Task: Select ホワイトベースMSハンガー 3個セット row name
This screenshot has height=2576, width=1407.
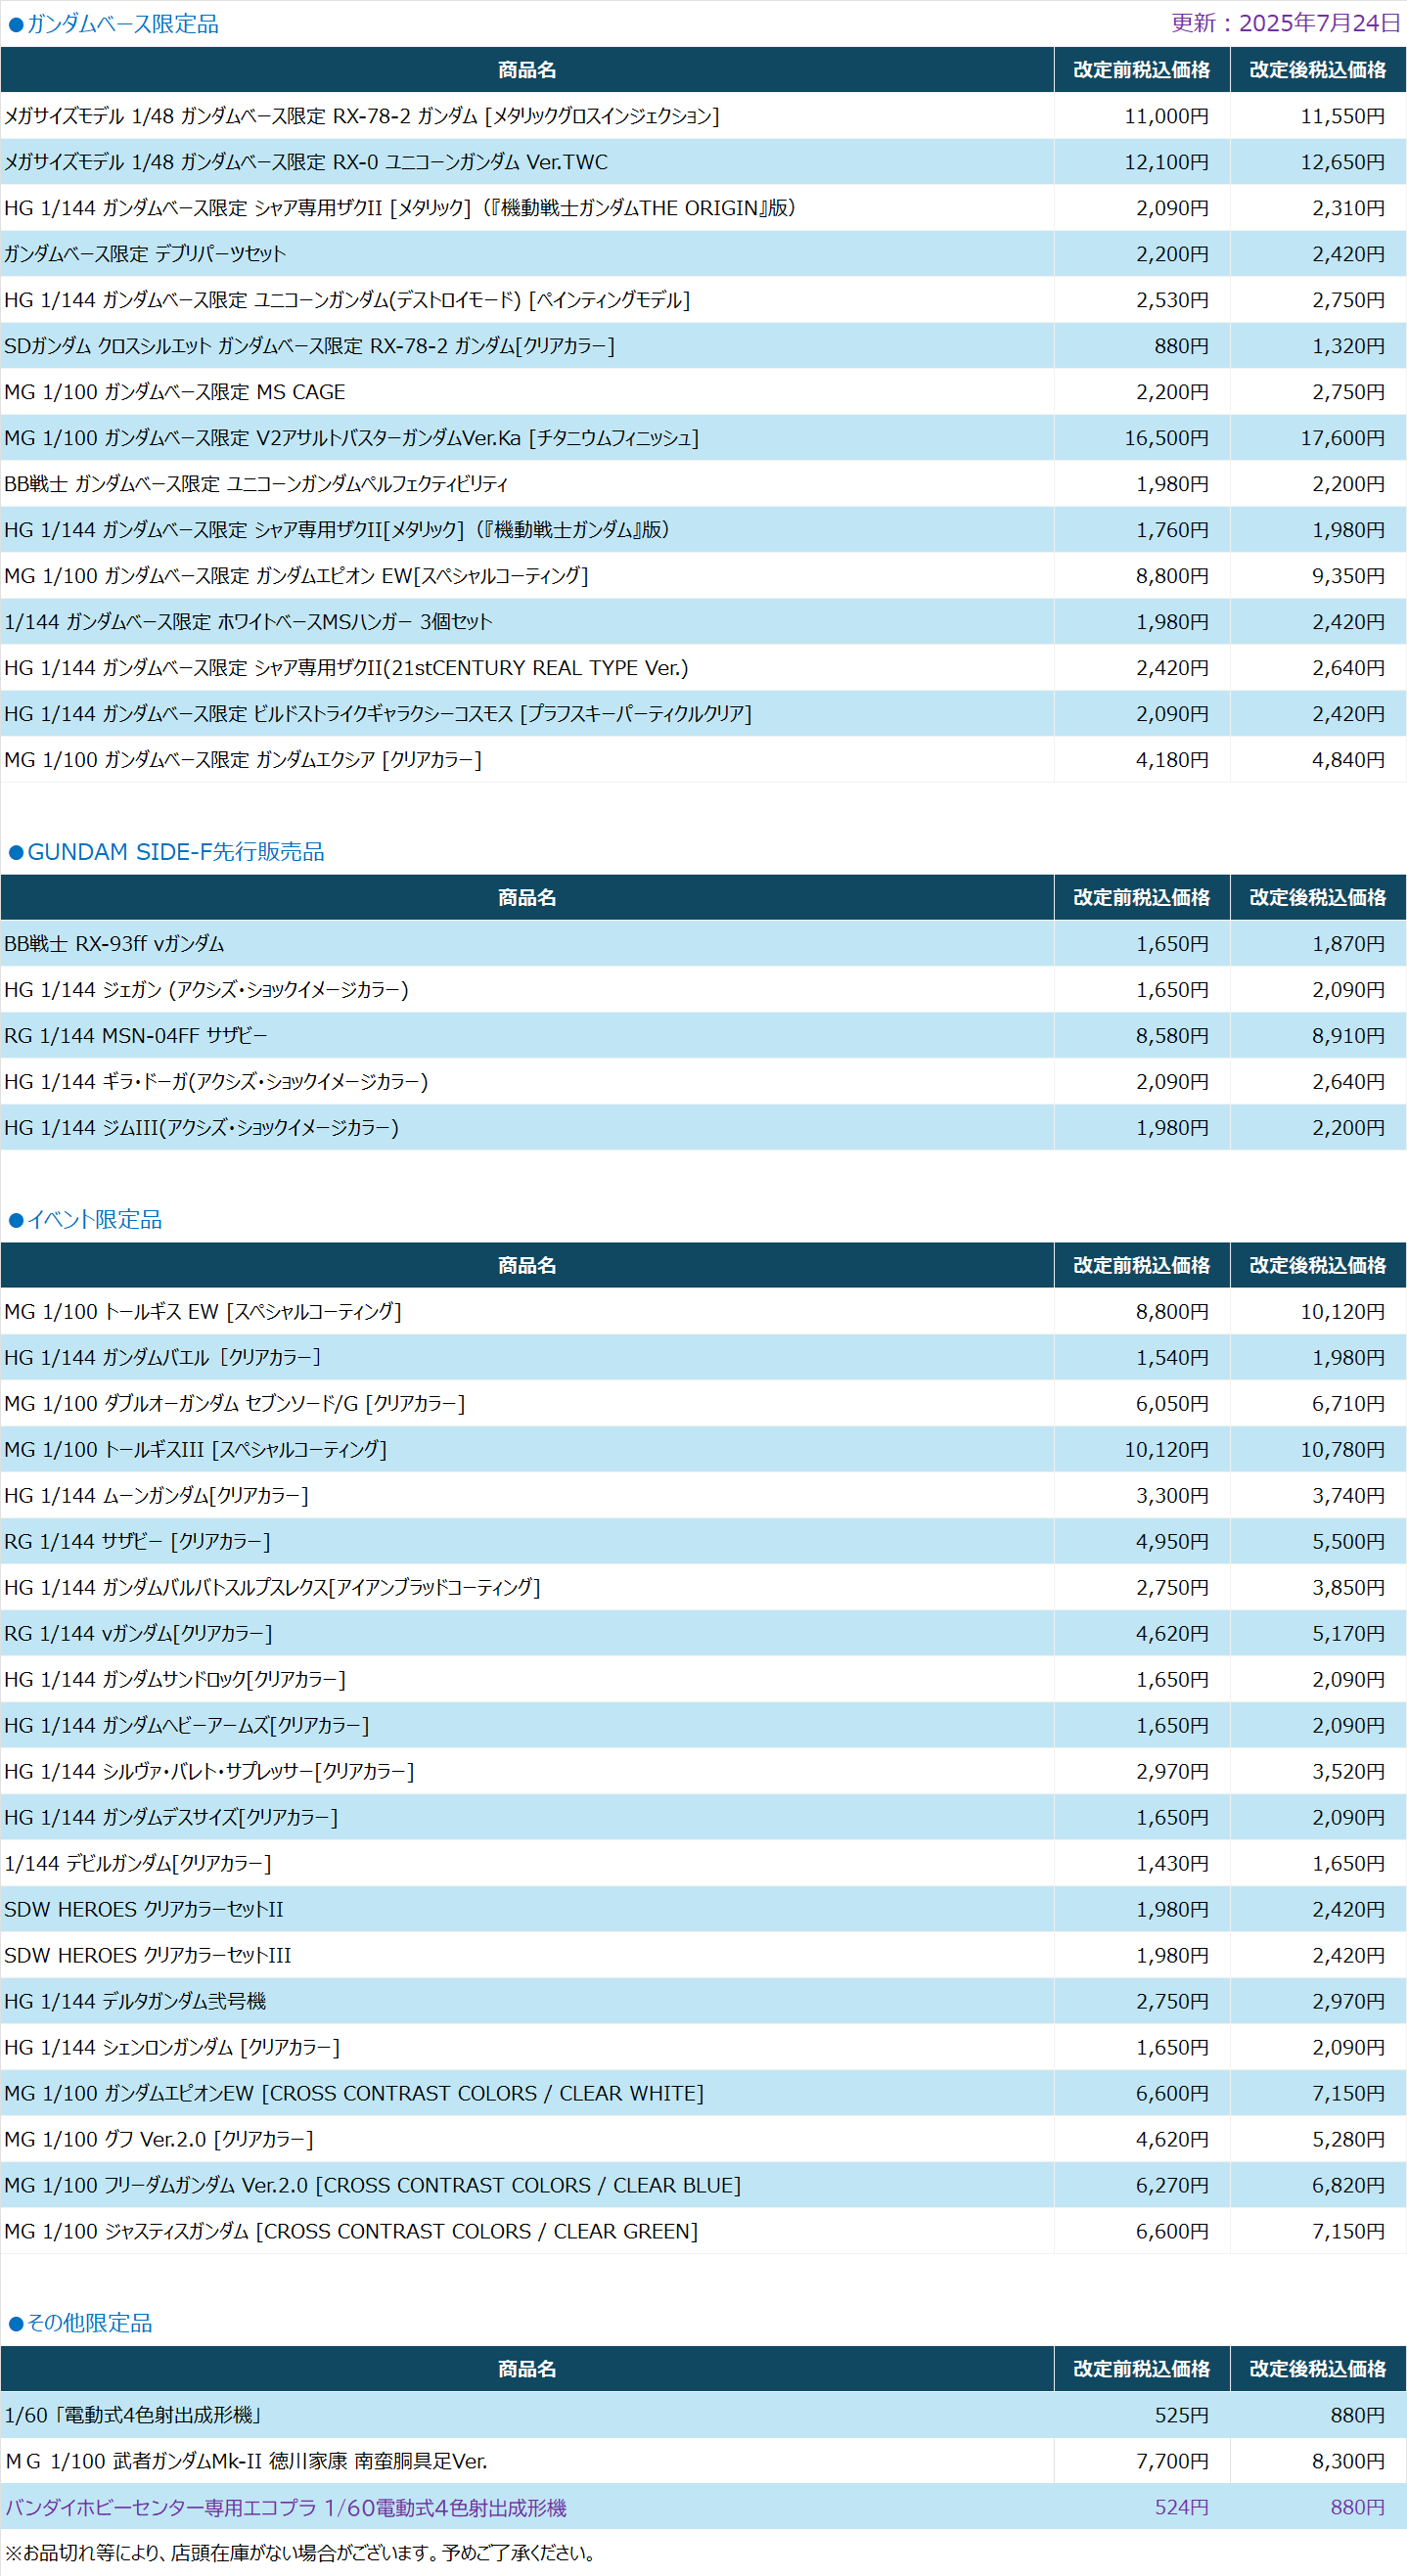Action: pyautogui.click(x=248, y=622)
